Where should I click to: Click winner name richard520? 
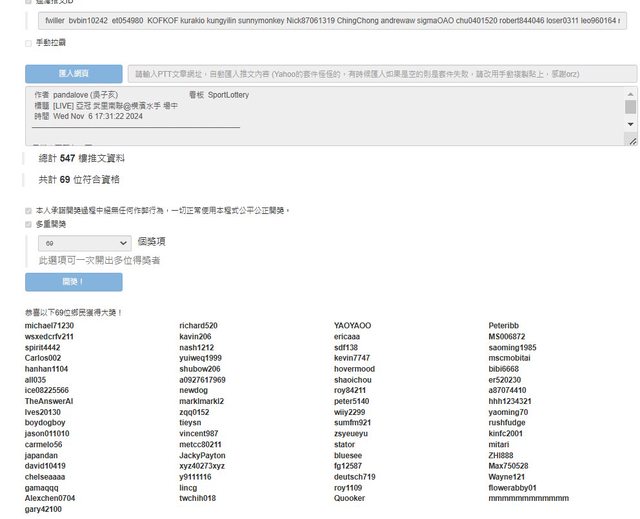[198, 326]
